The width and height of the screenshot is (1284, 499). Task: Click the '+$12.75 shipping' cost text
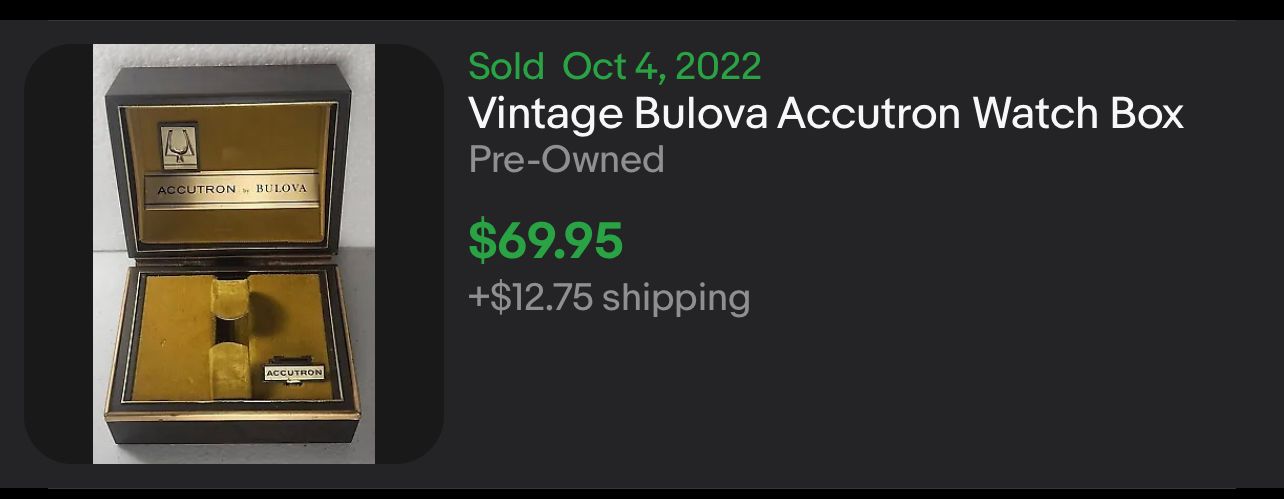[609, 298]
